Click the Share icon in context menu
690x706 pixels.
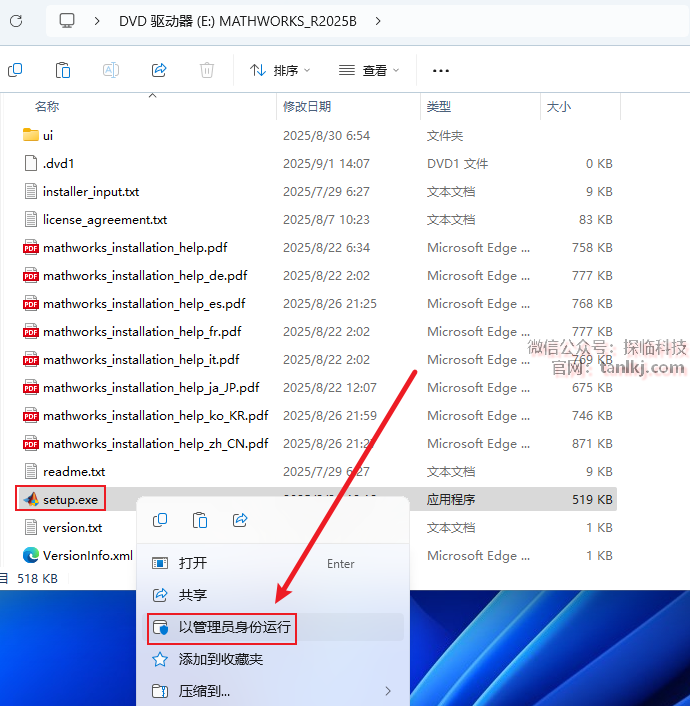(x=240, y=520)
